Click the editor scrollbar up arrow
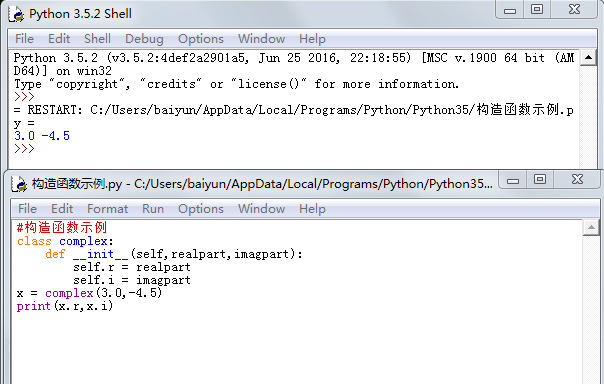Image resolution: width=604 pixels, height=384 pixels. coord(591,228)
